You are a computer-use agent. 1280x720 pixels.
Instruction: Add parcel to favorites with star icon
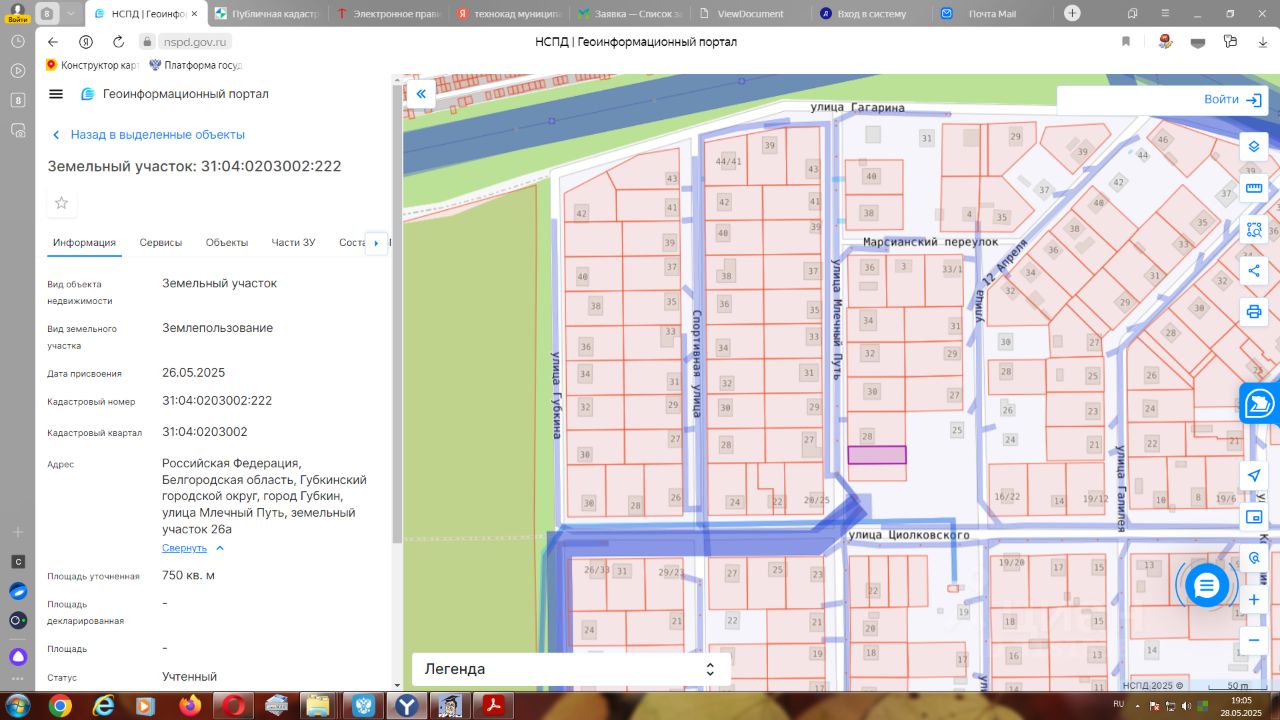pos(61,203)
